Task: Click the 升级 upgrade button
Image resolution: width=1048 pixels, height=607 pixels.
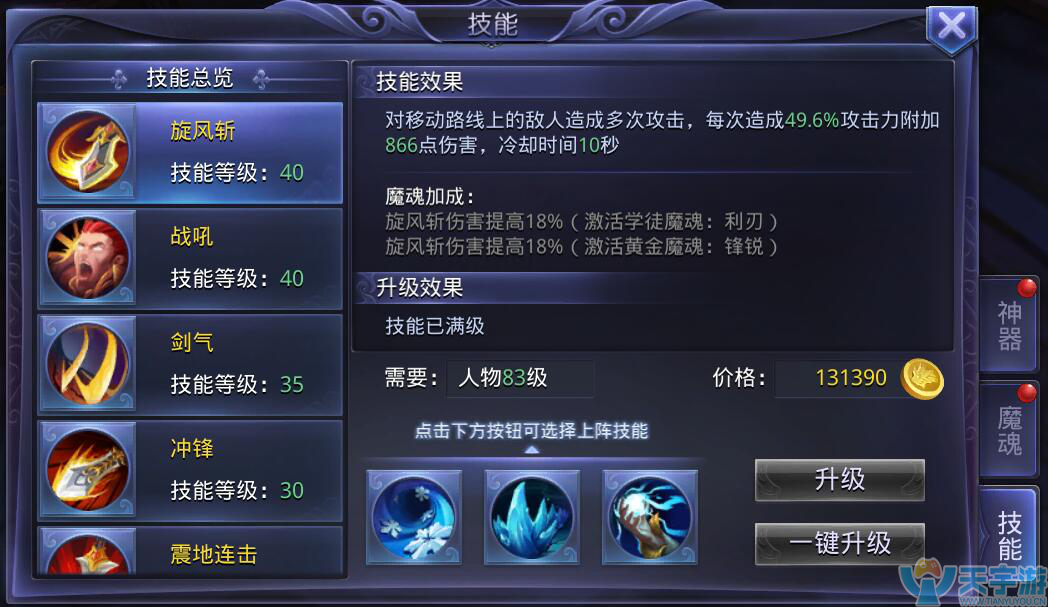Action: tap(839, 479)
